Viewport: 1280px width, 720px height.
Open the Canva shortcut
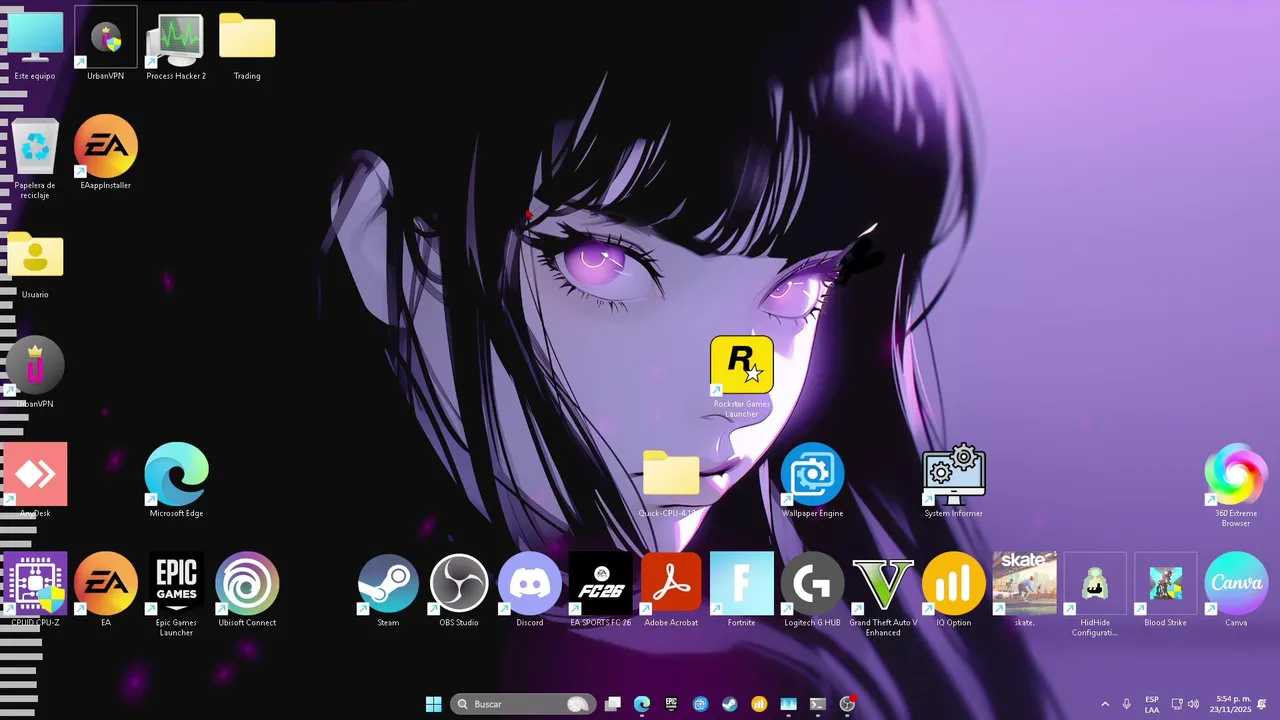pos(1236,590)
